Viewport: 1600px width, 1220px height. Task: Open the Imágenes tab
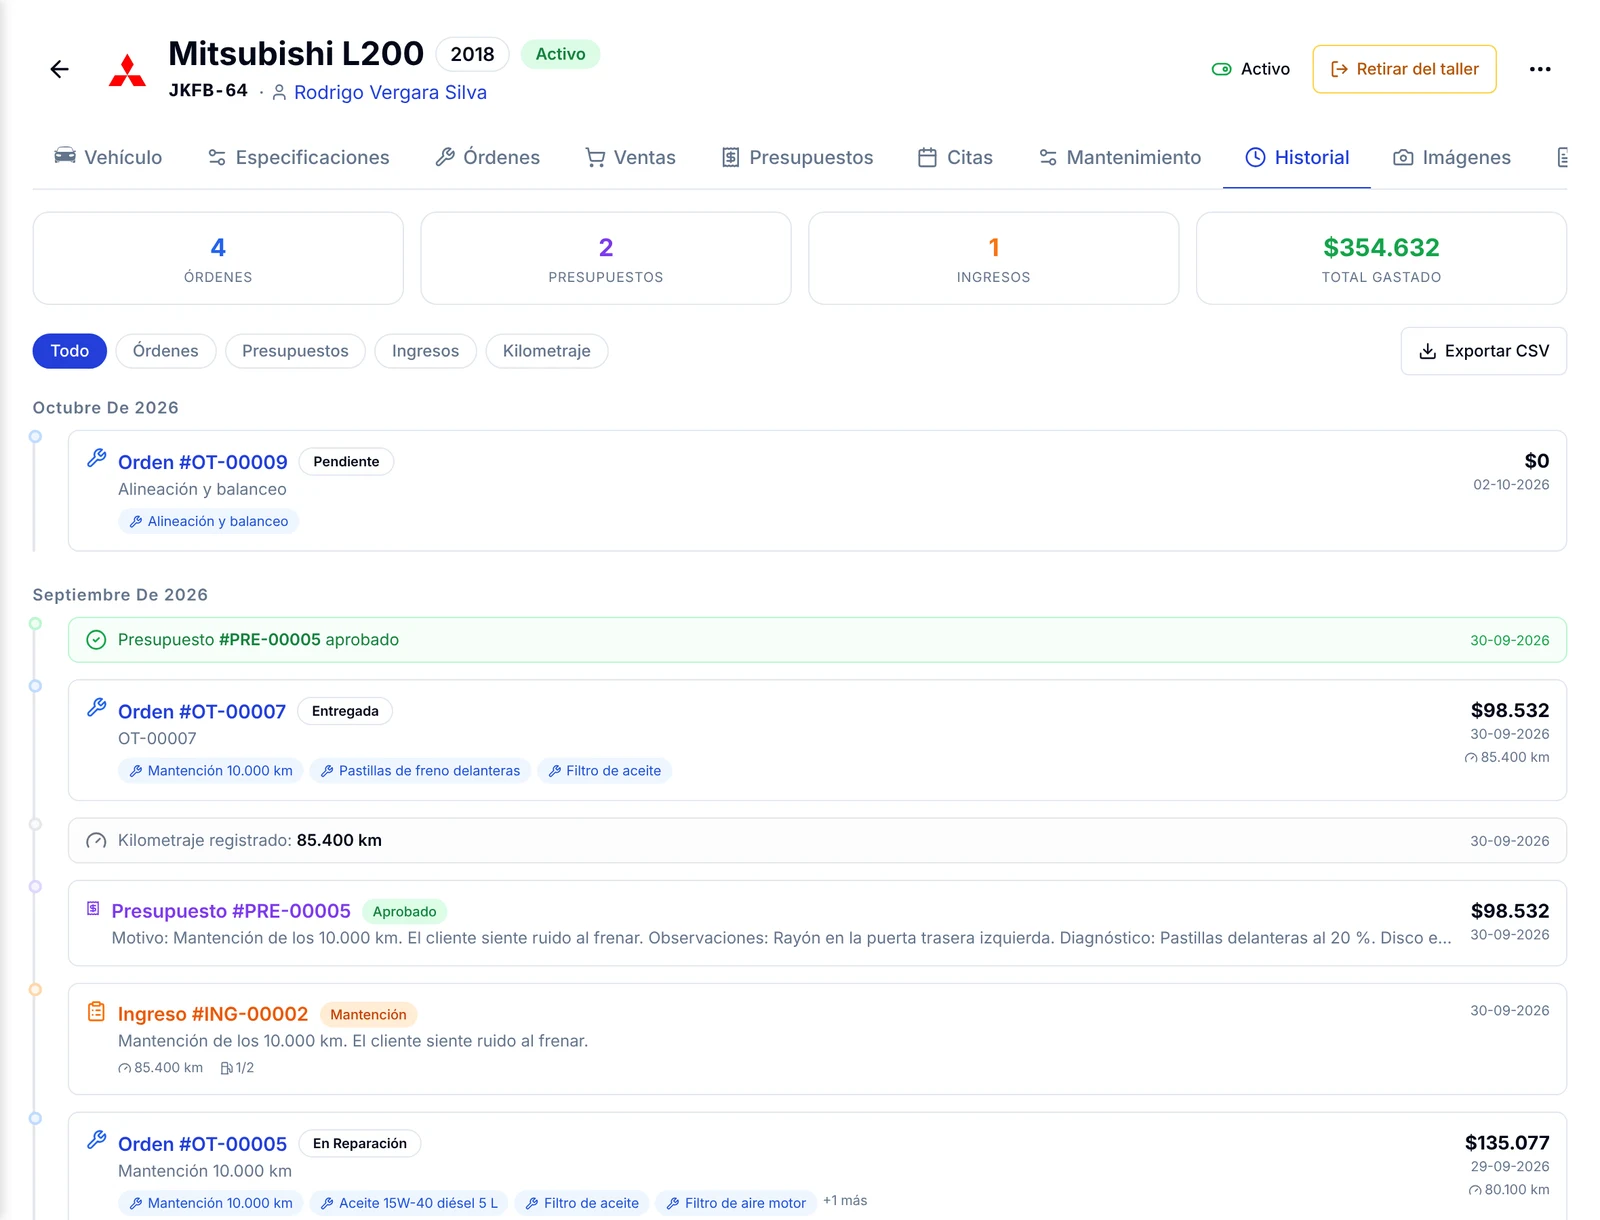point(1451,157)
